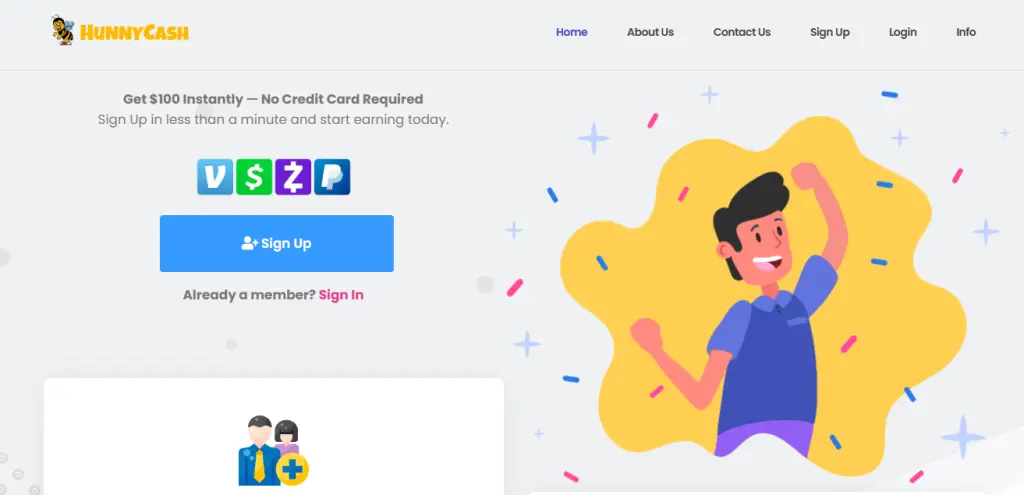Click the green Cash App icon

click(254, 177)
